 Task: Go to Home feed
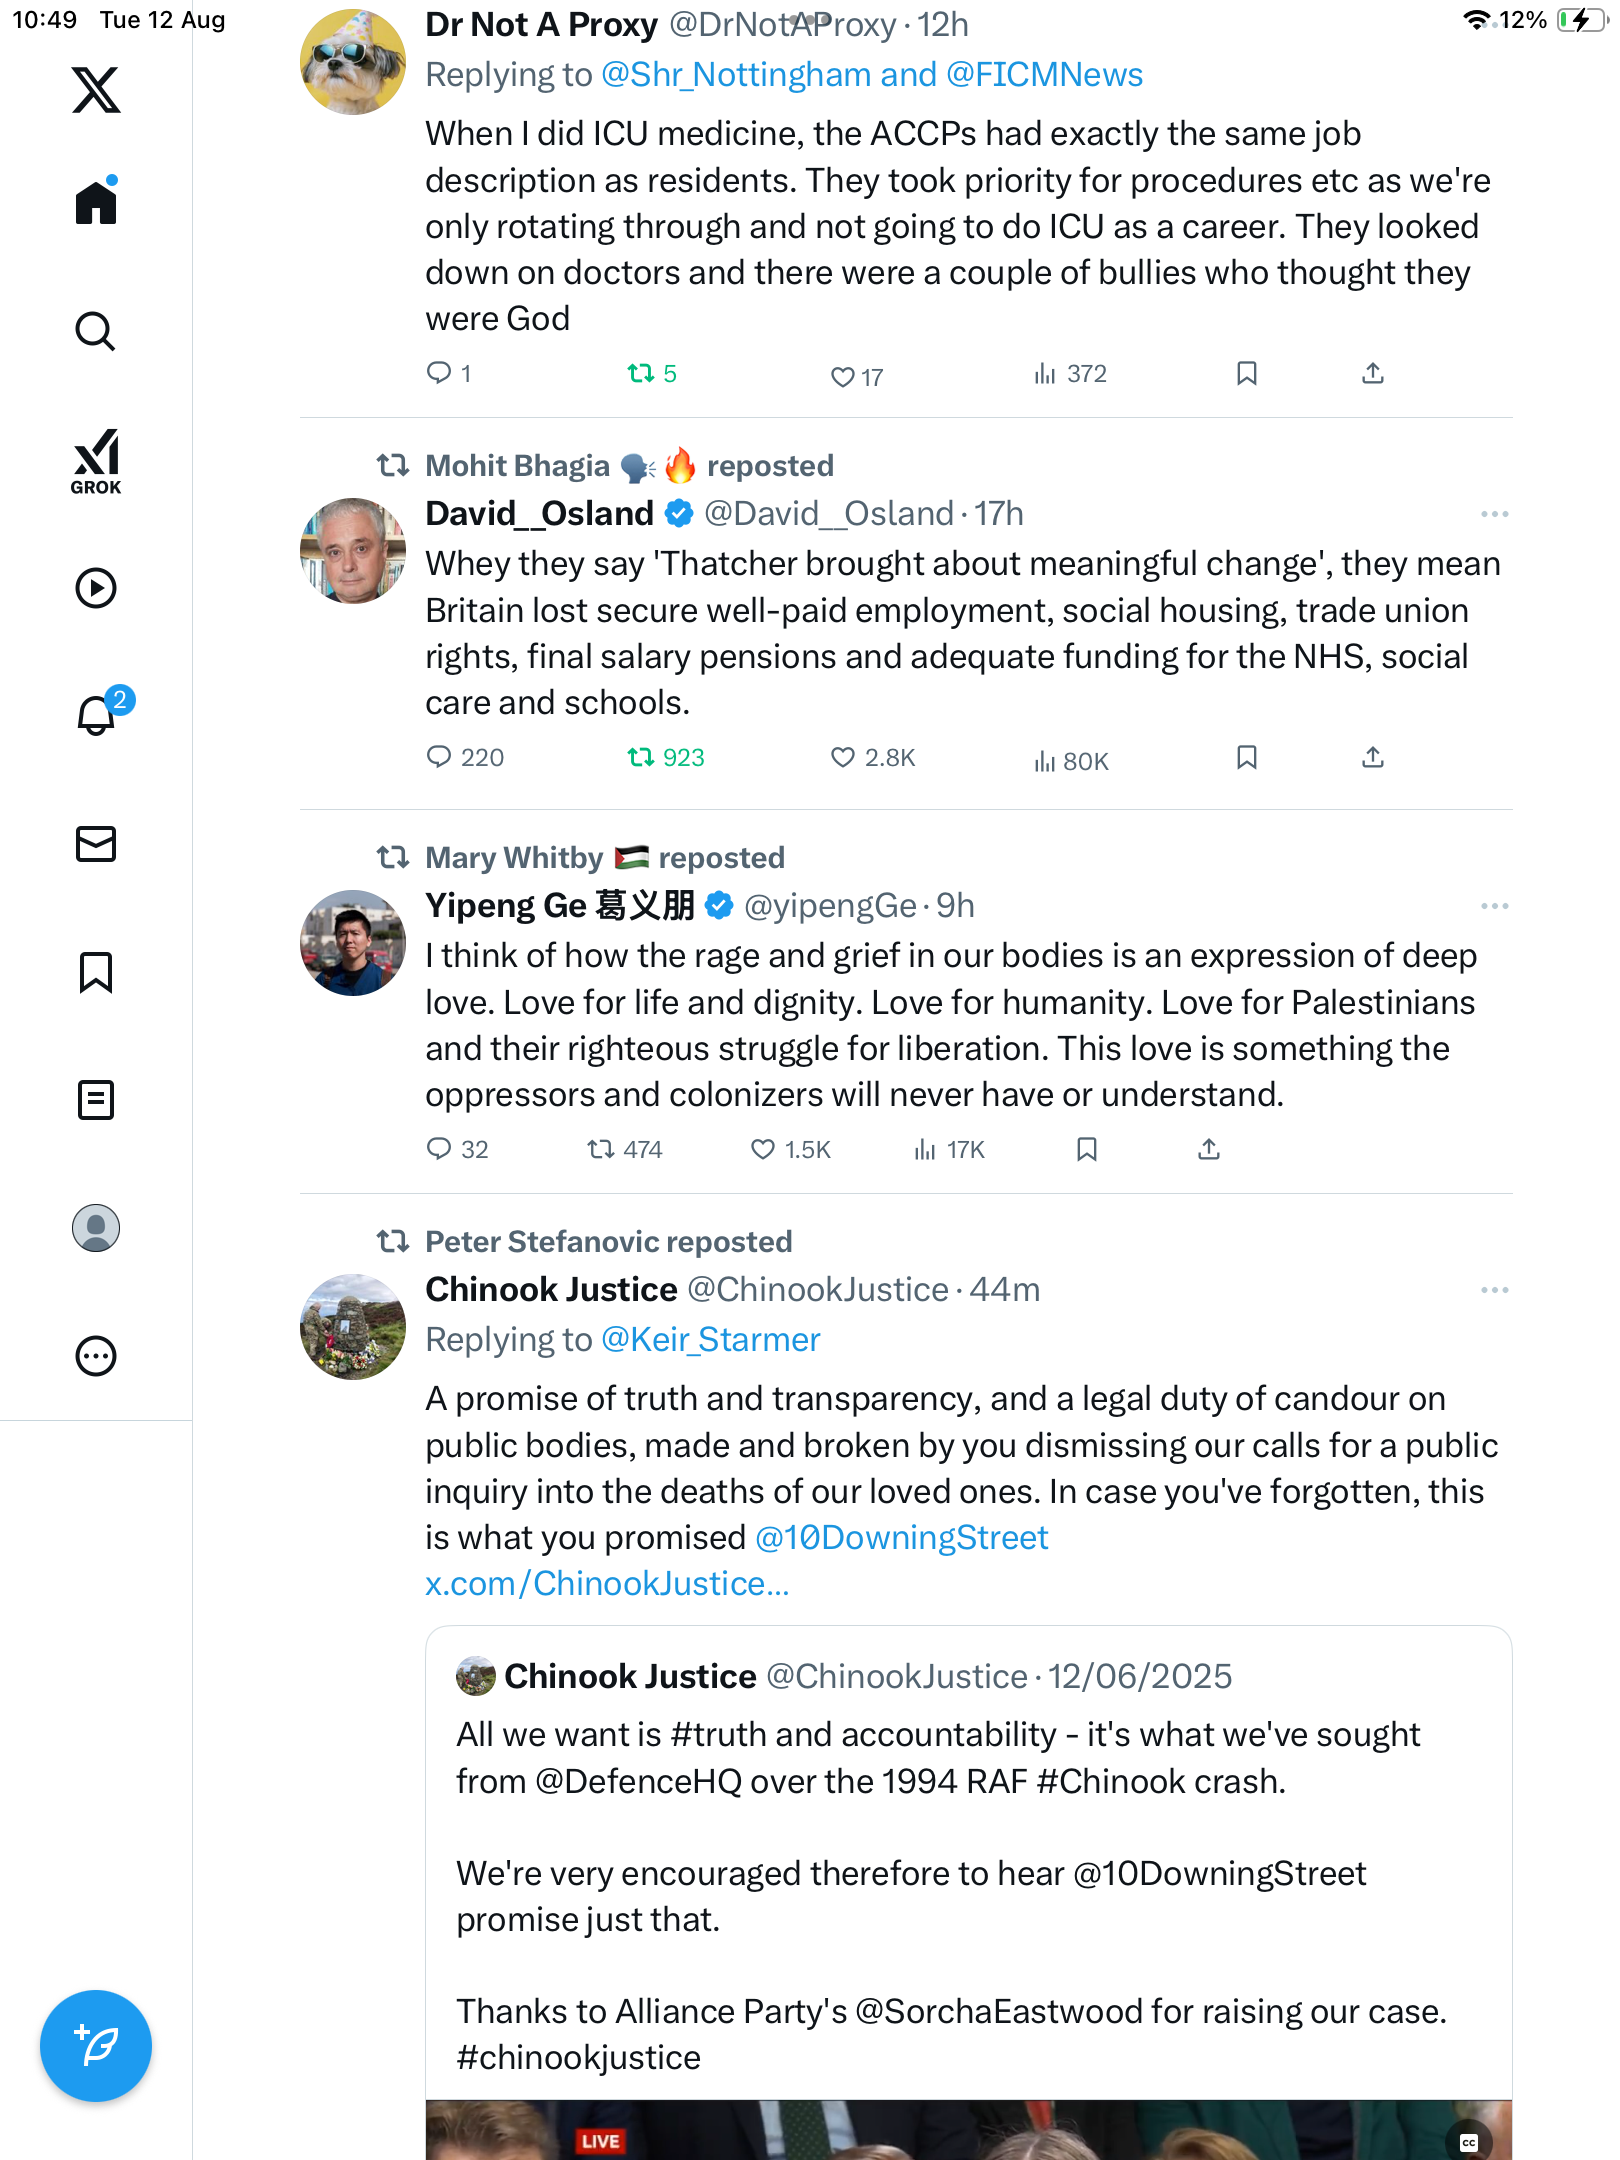[96, 202]
